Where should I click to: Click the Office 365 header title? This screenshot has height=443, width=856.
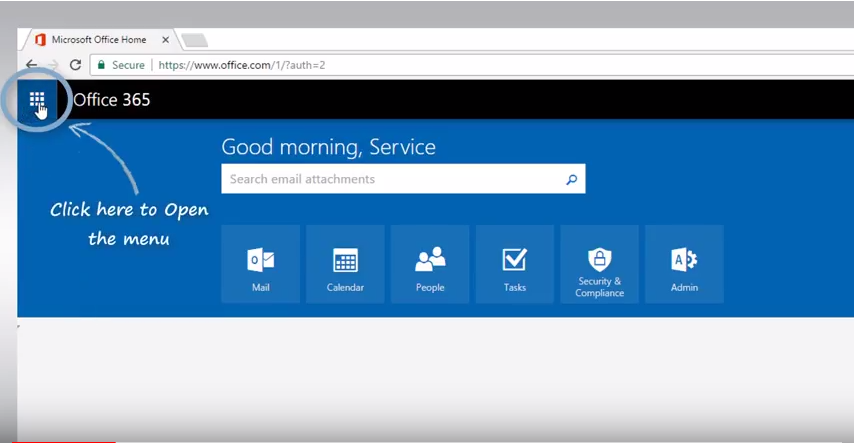pyautogui.click(x=111, y=99)
